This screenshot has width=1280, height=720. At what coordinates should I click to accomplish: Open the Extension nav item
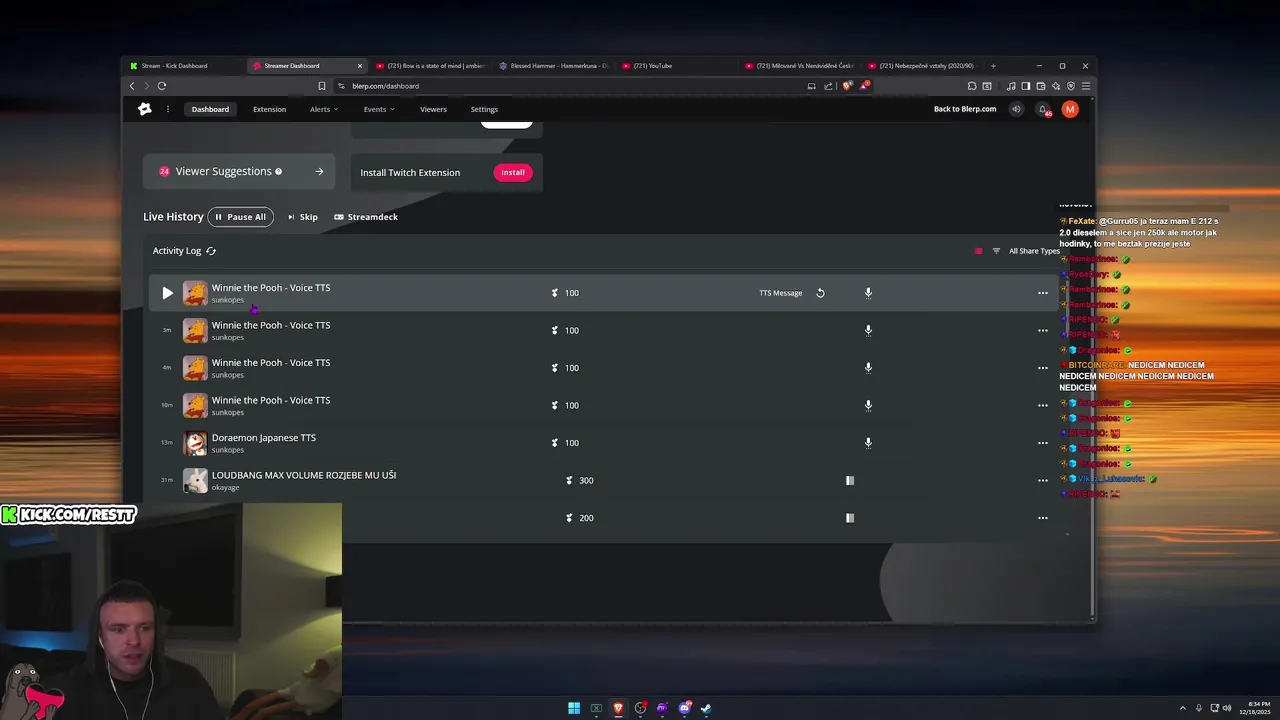(x=269, y=109)
